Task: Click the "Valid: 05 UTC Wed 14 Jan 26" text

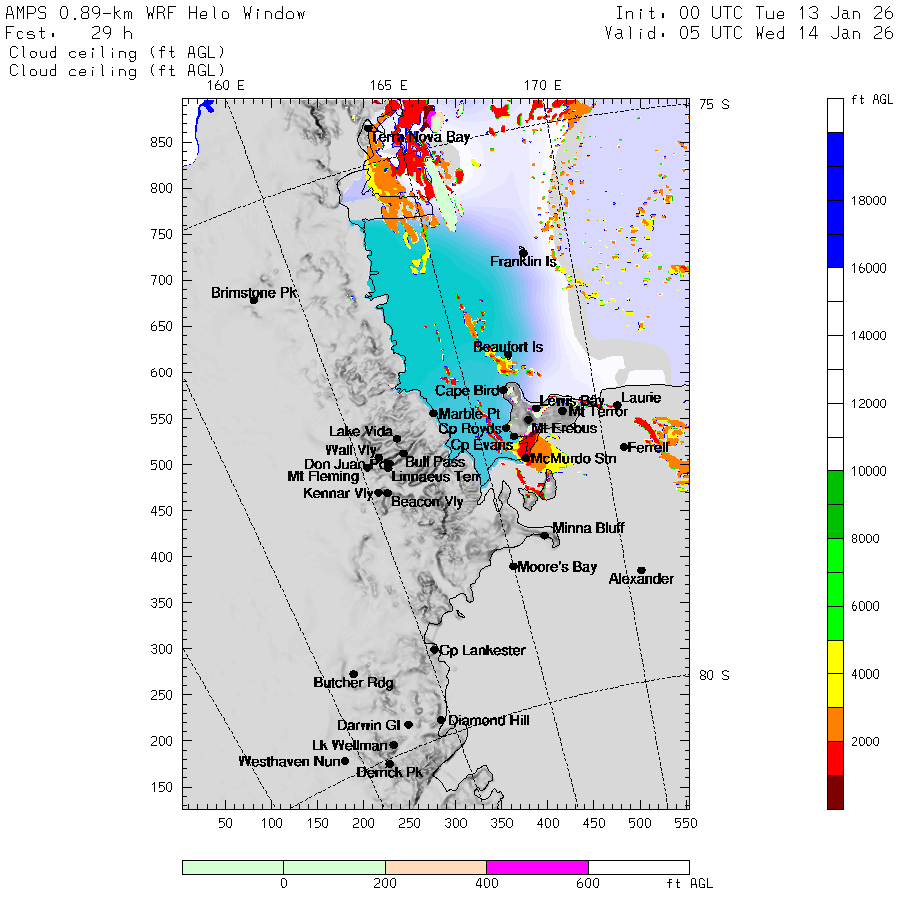Action: pyautogui.click(x=749, y=33)
